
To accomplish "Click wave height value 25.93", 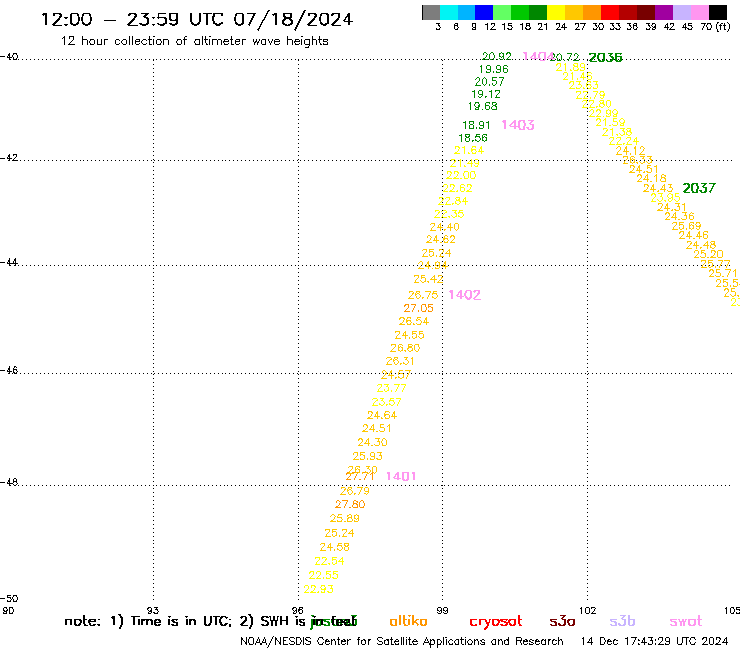I will [x=368, y=456].
